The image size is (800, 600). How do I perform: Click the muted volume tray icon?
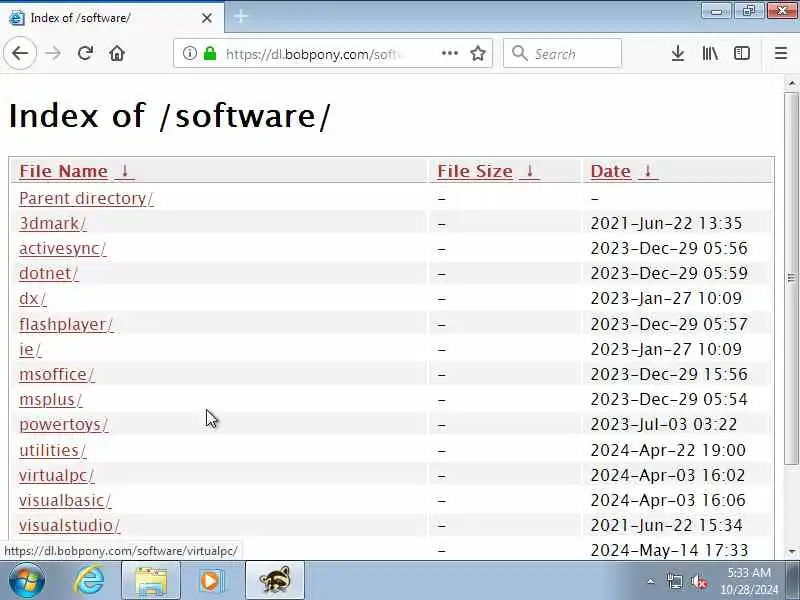pos(698,581)
